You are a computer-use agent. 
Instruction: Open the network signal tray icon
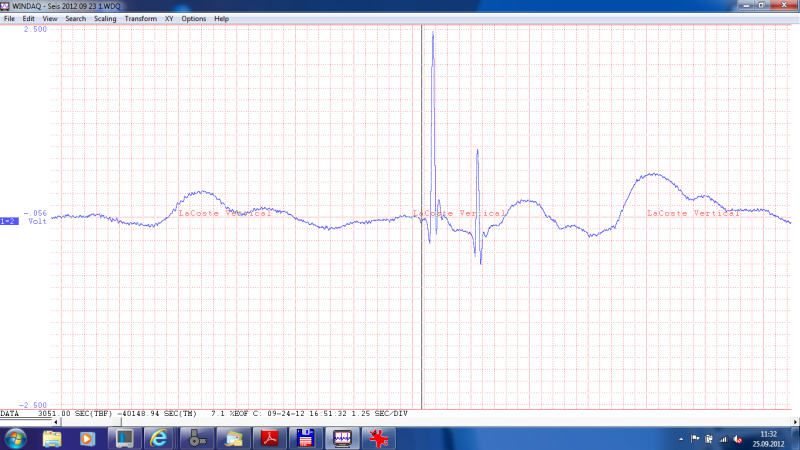pyautogui.click(x=723, y=439)
